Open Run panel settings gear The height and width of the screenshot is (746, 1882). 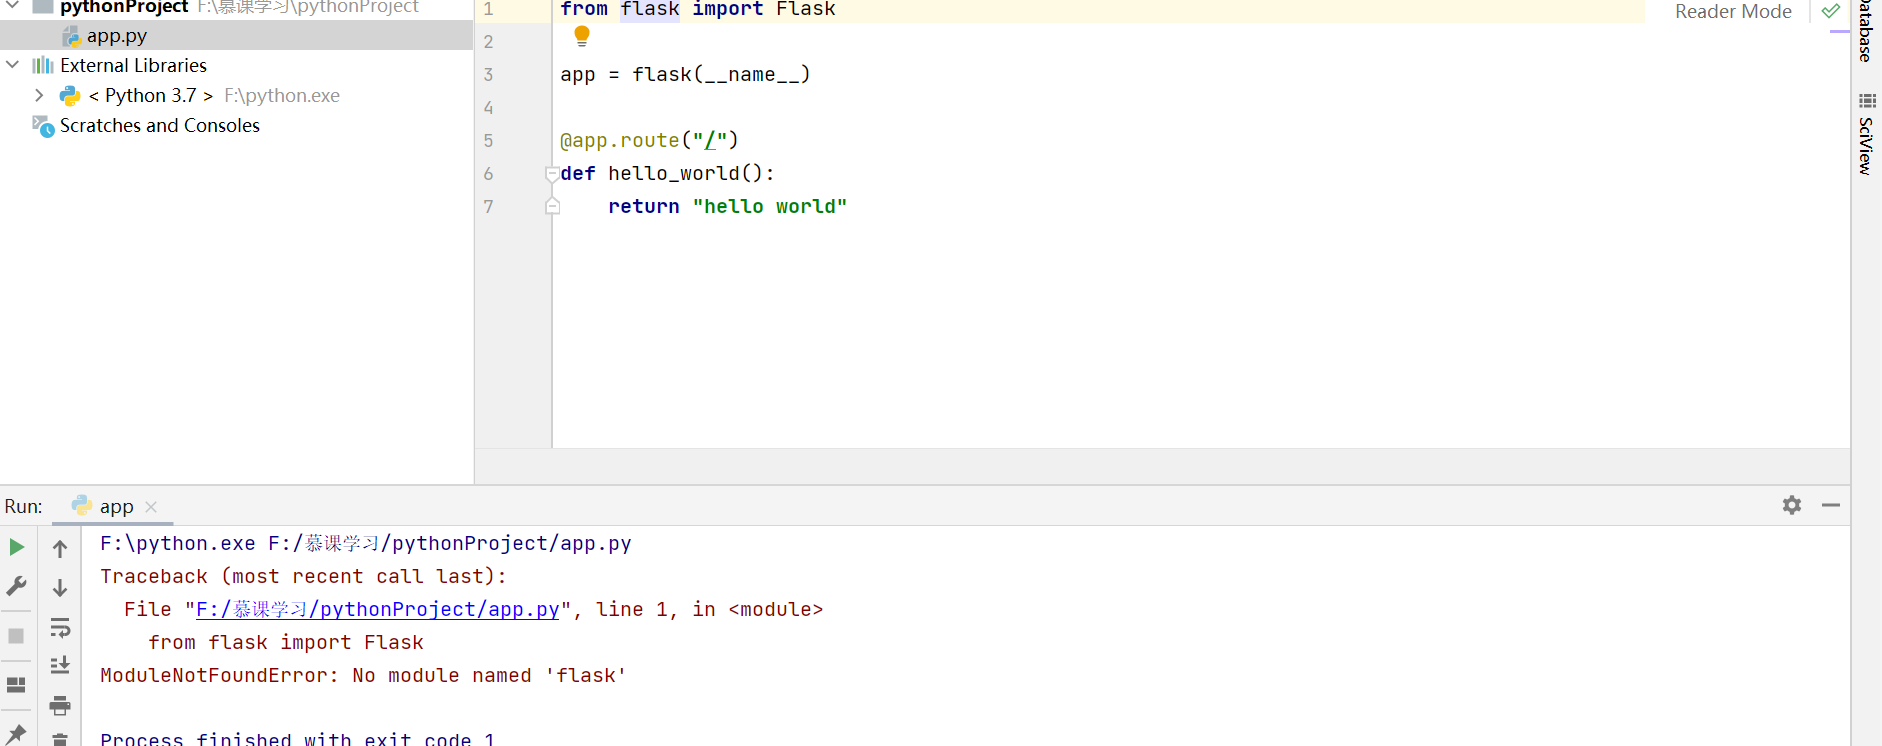pos(1792,505)
